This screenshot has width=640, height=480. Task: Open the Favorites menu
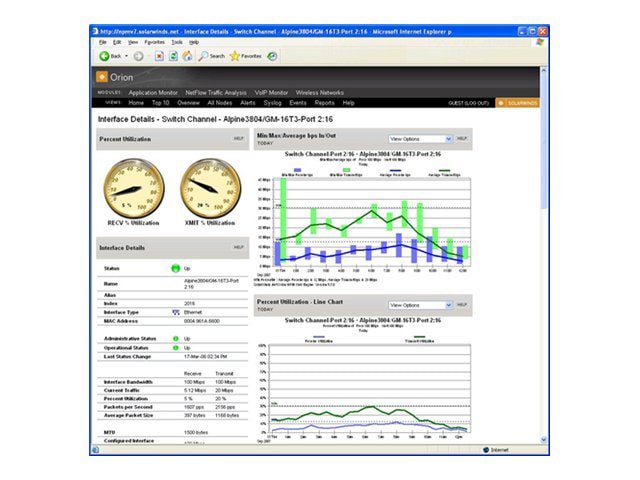pyautogui.click(x=154, y=42)
